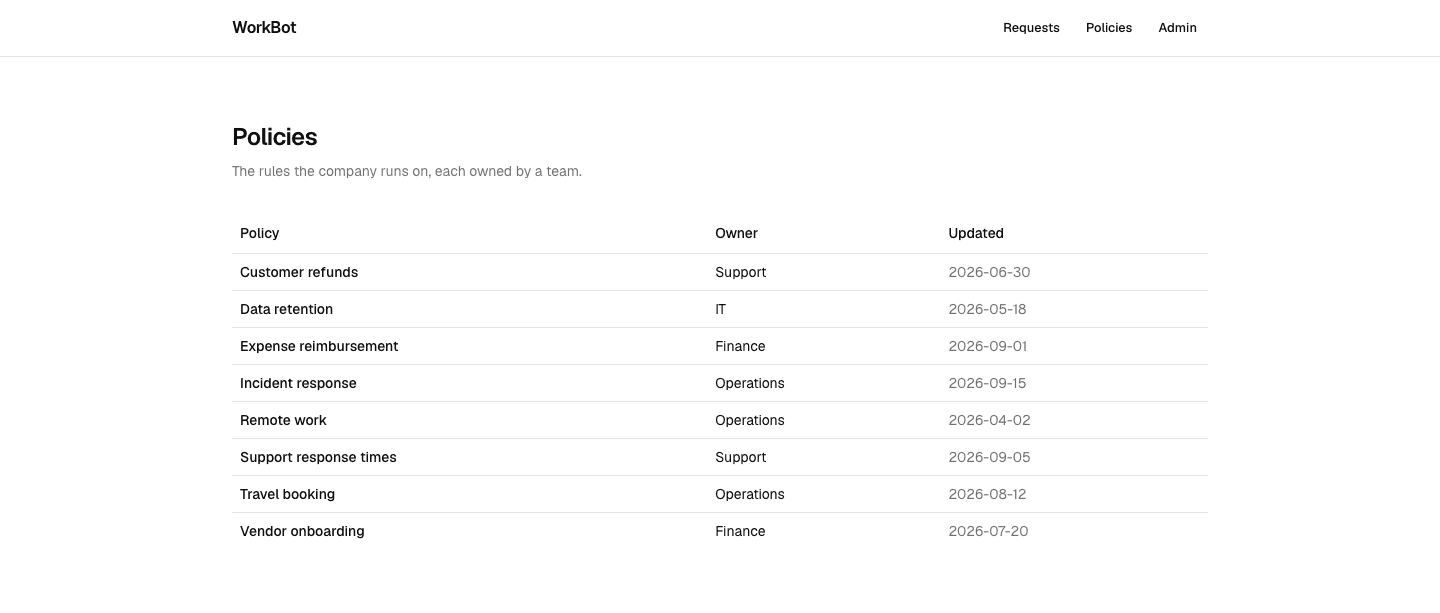Select the IT owner cell

point(720,309)
